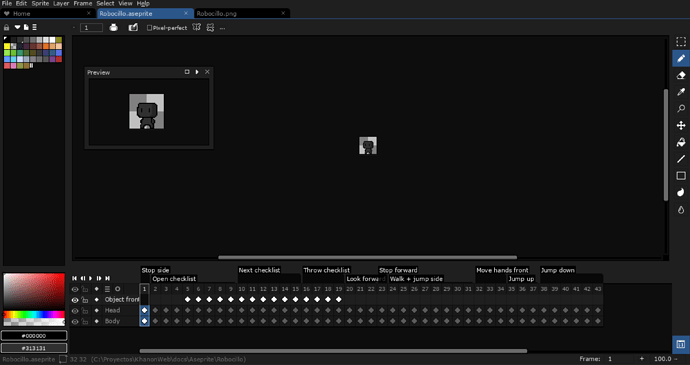Click the Stop side tag label
Viewport: 690px width, 365px height.
coord(155,270)
